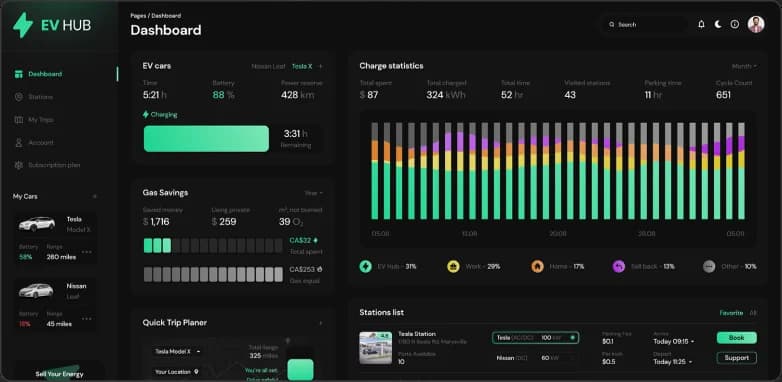The height and width of the screenshot is (382, 782).
Task: Open Dashboard in the sidebar
Action: coord(45,74)
